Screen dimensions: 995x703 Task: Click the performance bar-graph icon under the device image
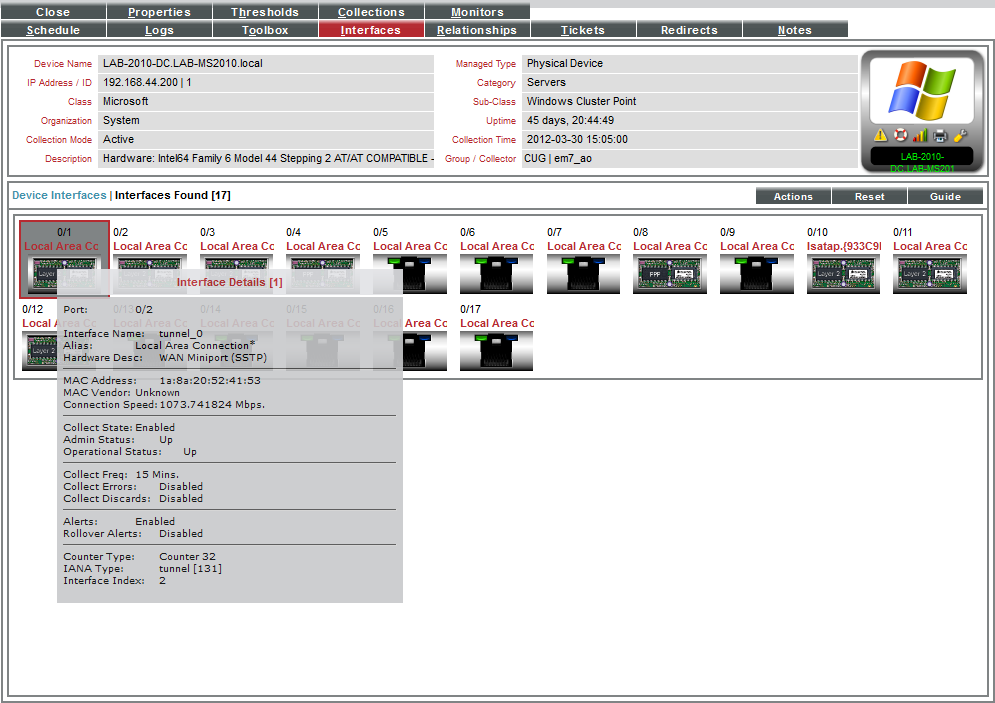point(920,133)
